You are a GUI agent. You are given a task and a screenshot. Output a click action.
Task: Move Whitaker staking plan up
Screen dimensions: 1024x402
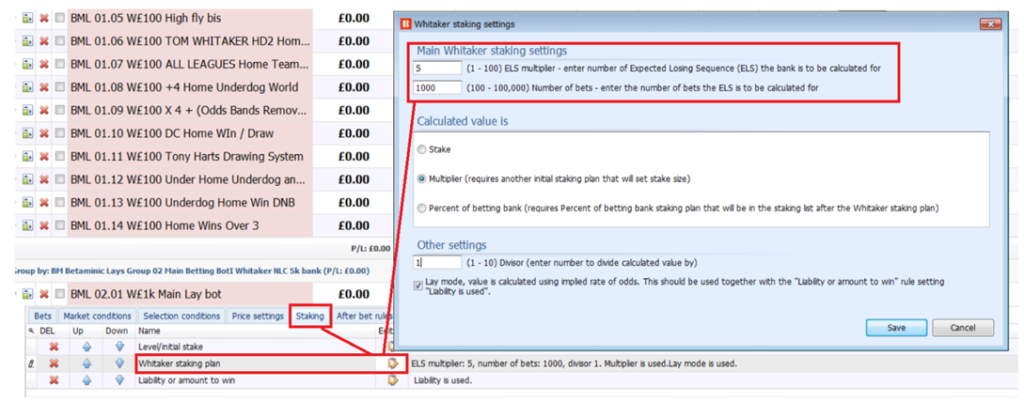tap(87, 363)
